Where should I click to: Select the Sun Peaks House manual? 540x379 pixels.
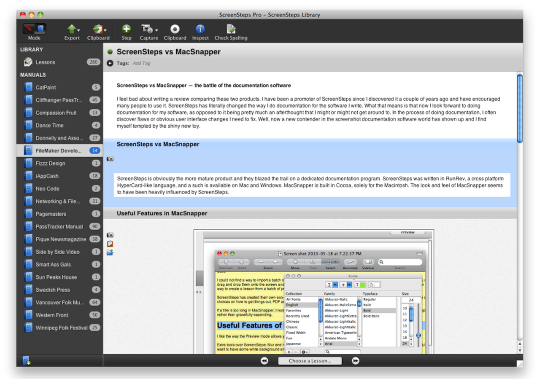tap(59, 277)
